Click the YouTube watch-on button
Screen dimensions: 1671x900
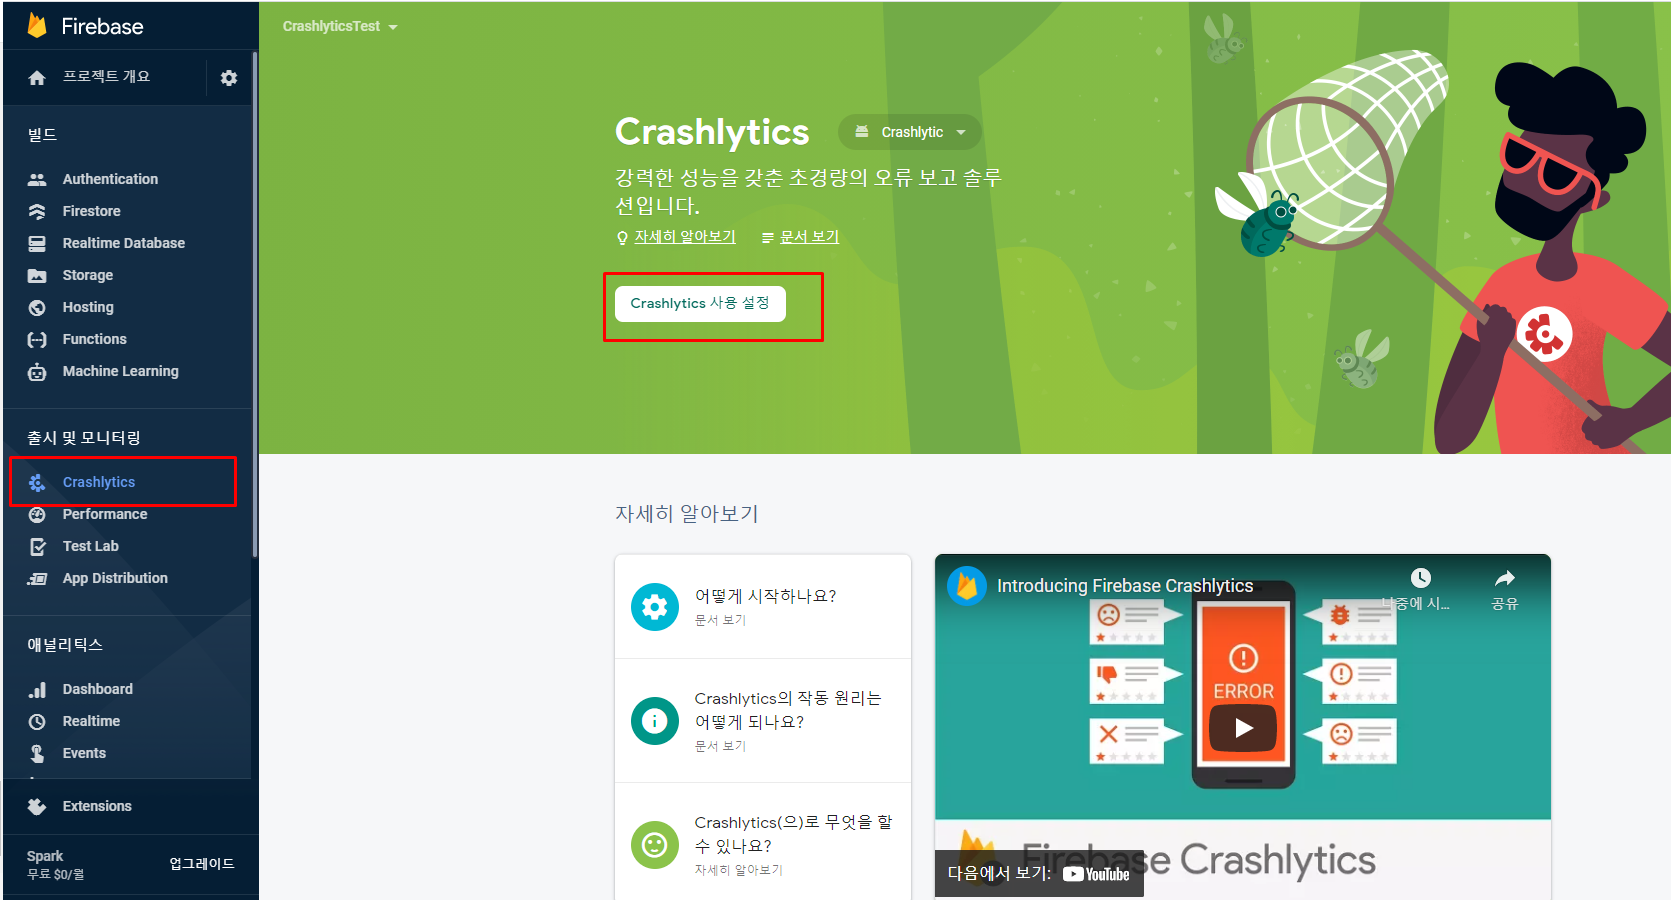pos(1039,874)
